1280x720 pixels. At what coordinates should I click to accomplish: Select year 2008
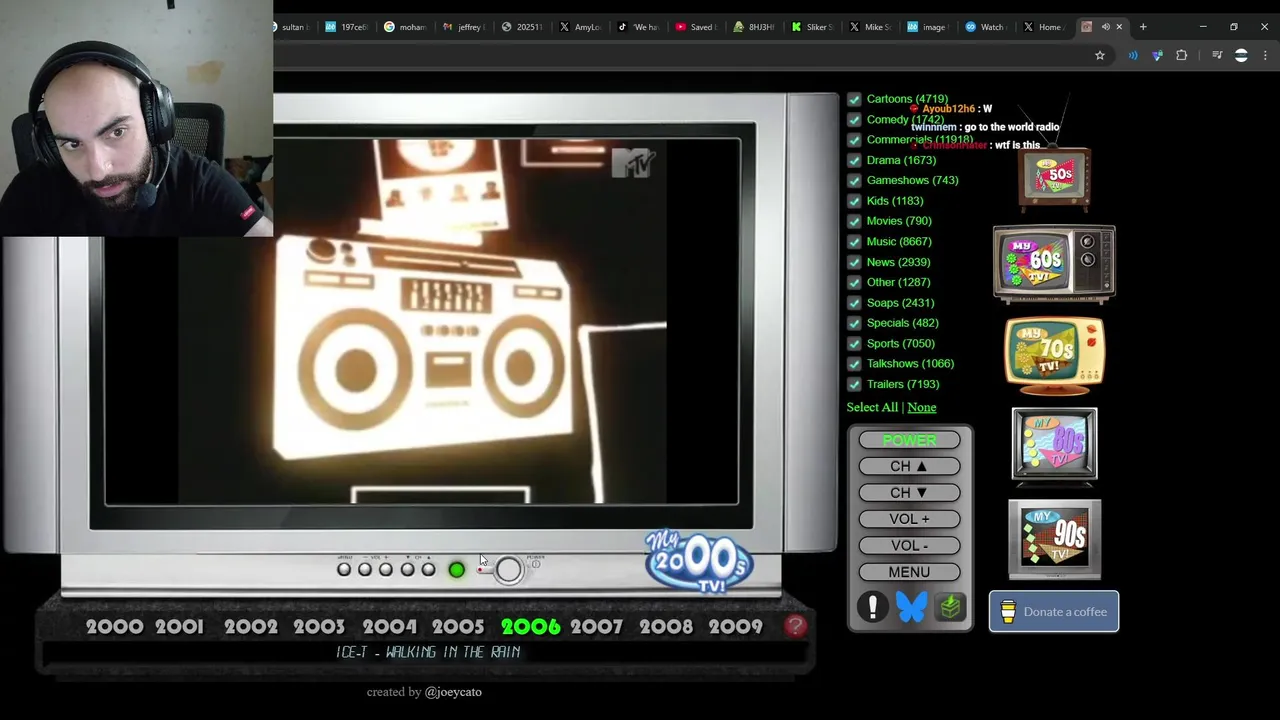coord(666,627)
